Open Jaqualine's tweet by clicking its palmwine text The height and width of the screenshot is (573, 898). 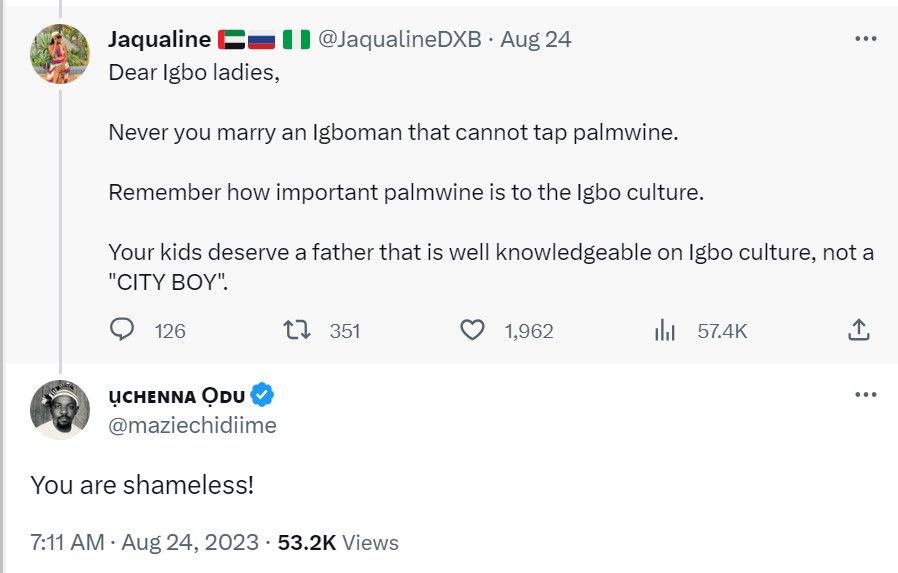point(392,132)
